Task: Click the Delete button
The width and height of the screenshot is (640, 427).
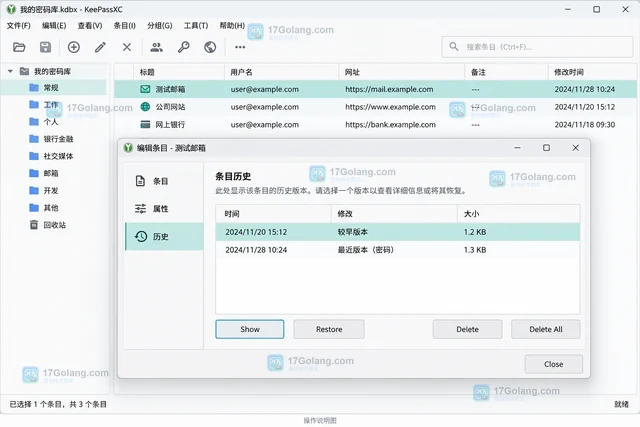Action: tap(467, 329)
